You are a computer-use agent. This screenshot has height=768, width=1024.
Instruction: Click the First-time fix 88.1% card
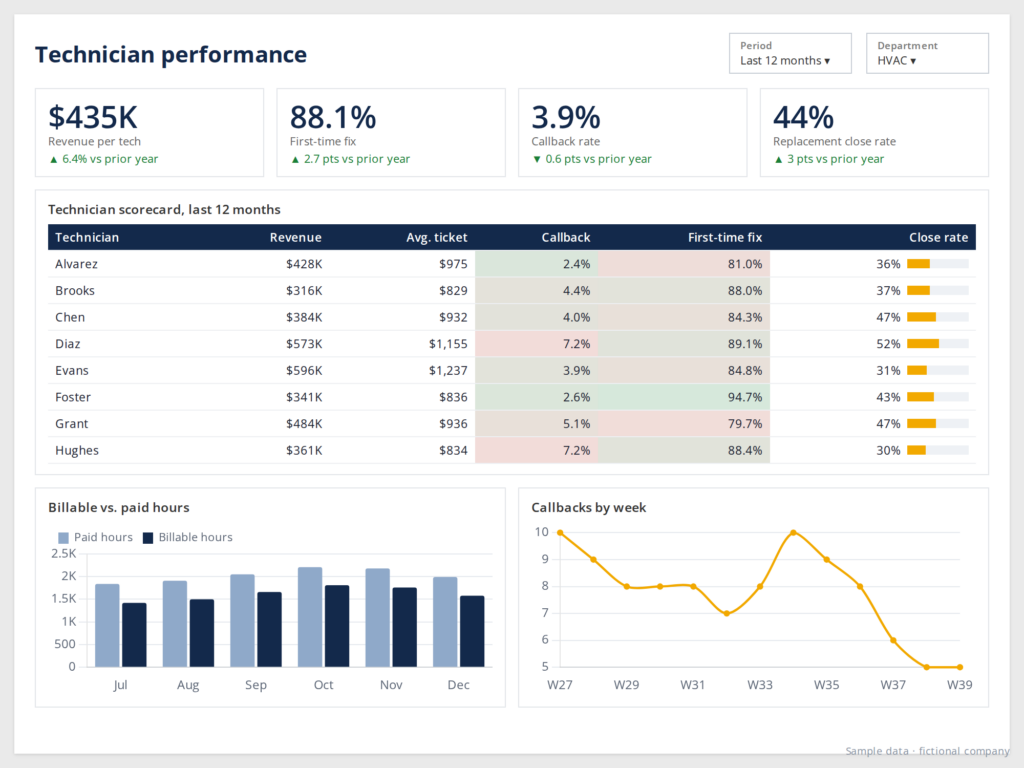coord(391,133)
